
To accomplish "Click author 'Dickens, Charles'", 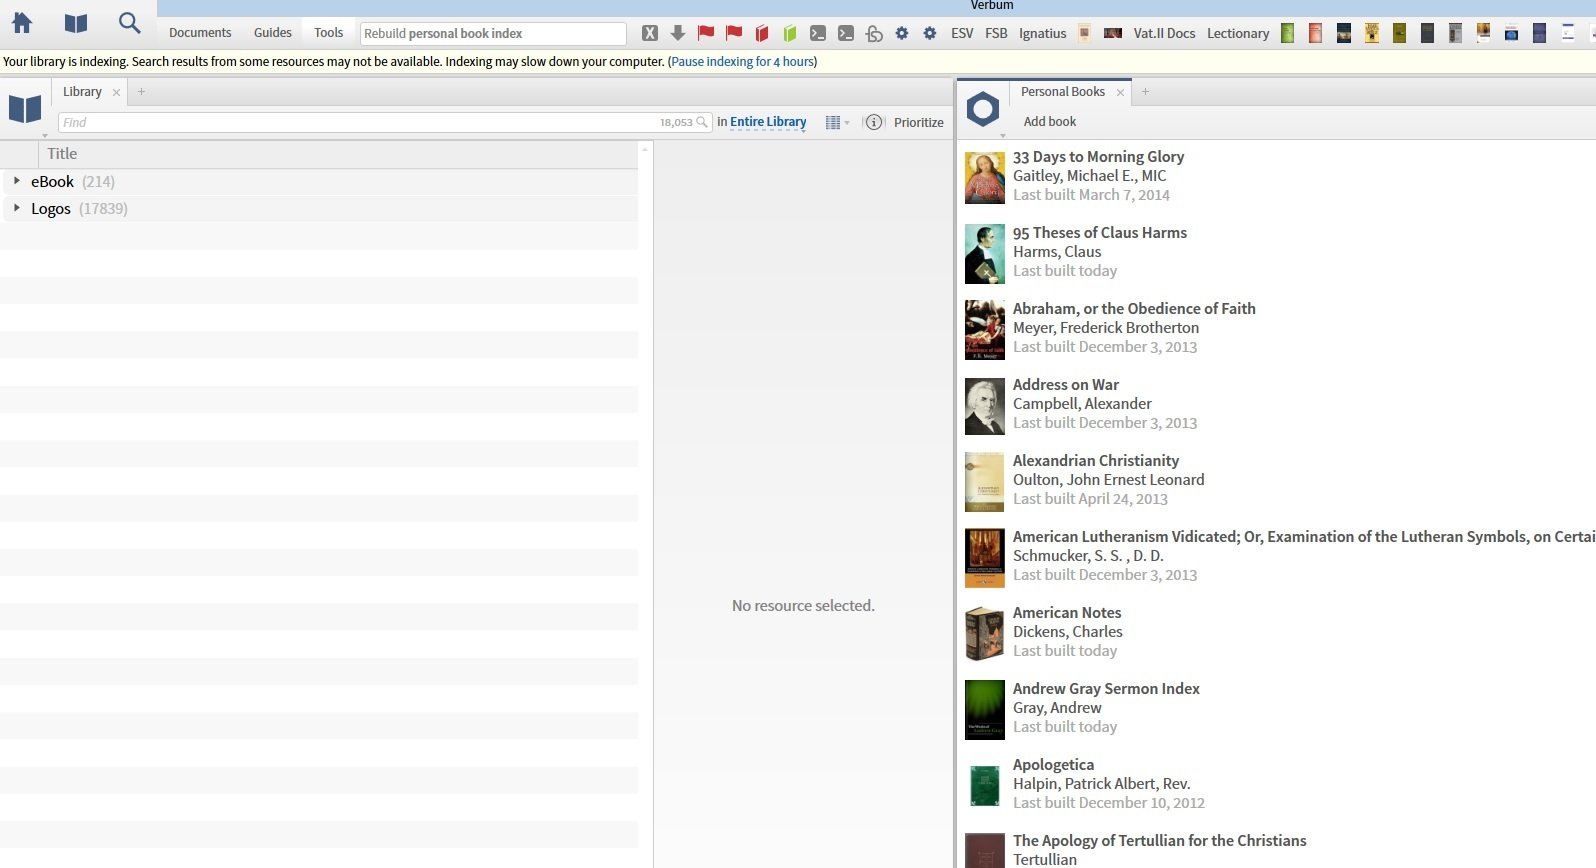I will [x=1068, y=631].
